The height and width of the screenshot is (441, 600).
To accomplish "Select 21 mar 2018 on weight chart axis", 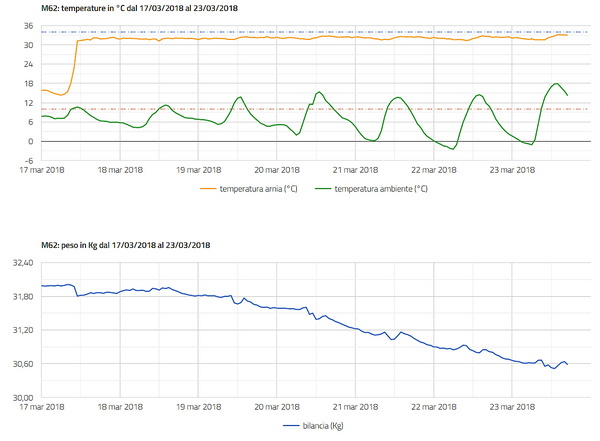I will [354, 407].
